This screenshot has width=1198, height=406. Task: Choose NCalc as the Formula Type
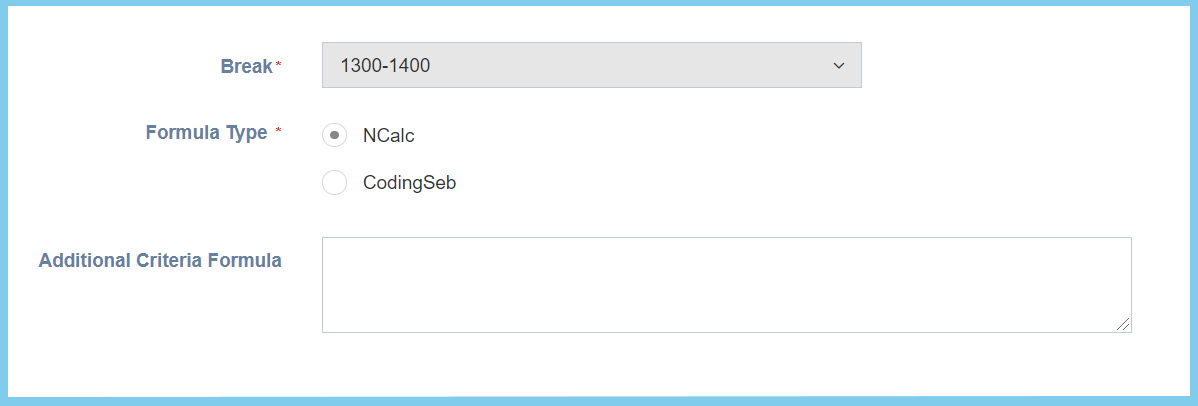click(x=335, y=135)
